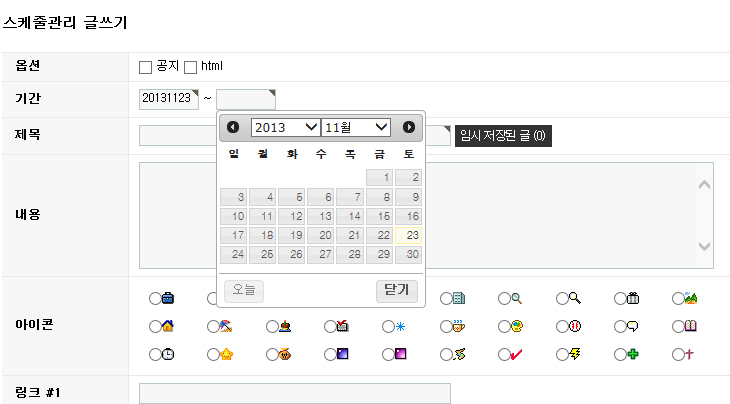Select day 17 in the calendar
Image resolution: width=730 pixels, height=404 pixels.
pos(233,236)
